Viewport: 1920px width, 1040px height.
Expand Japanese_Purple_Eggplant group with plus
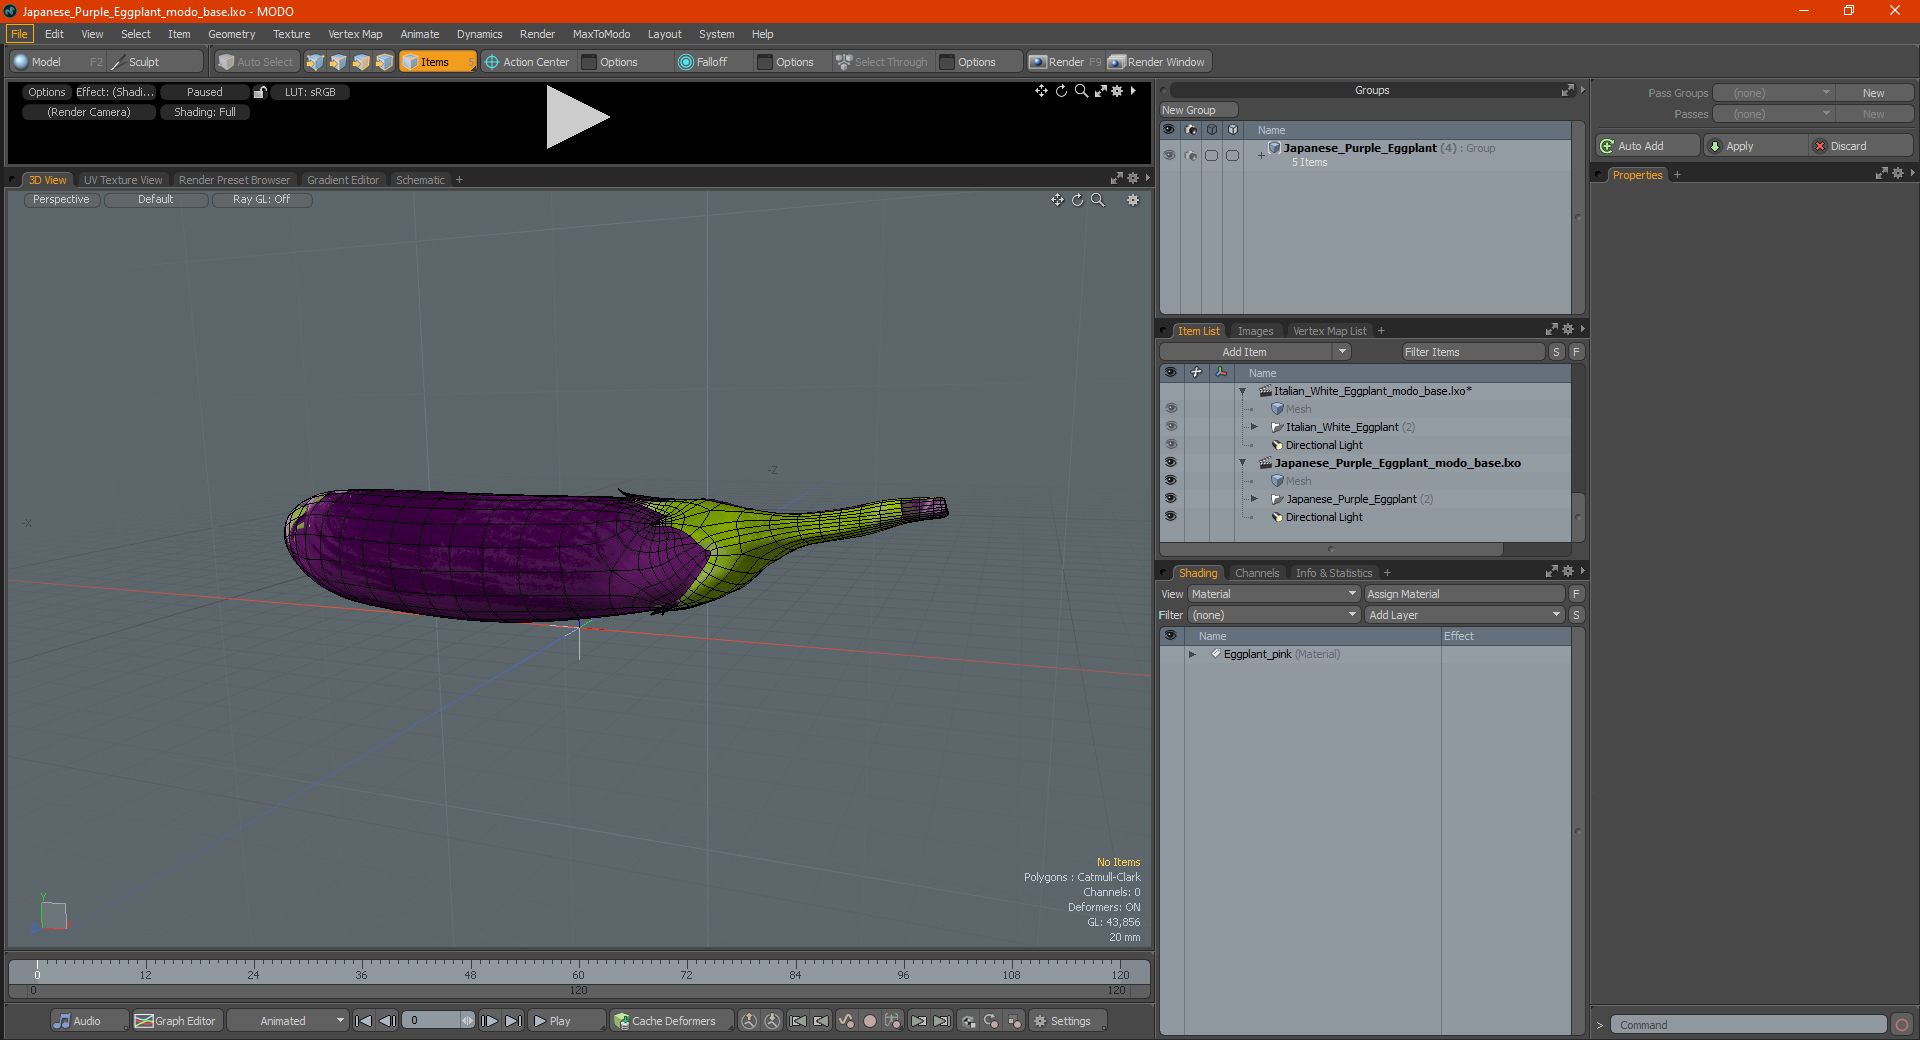tap(1261, 155)
